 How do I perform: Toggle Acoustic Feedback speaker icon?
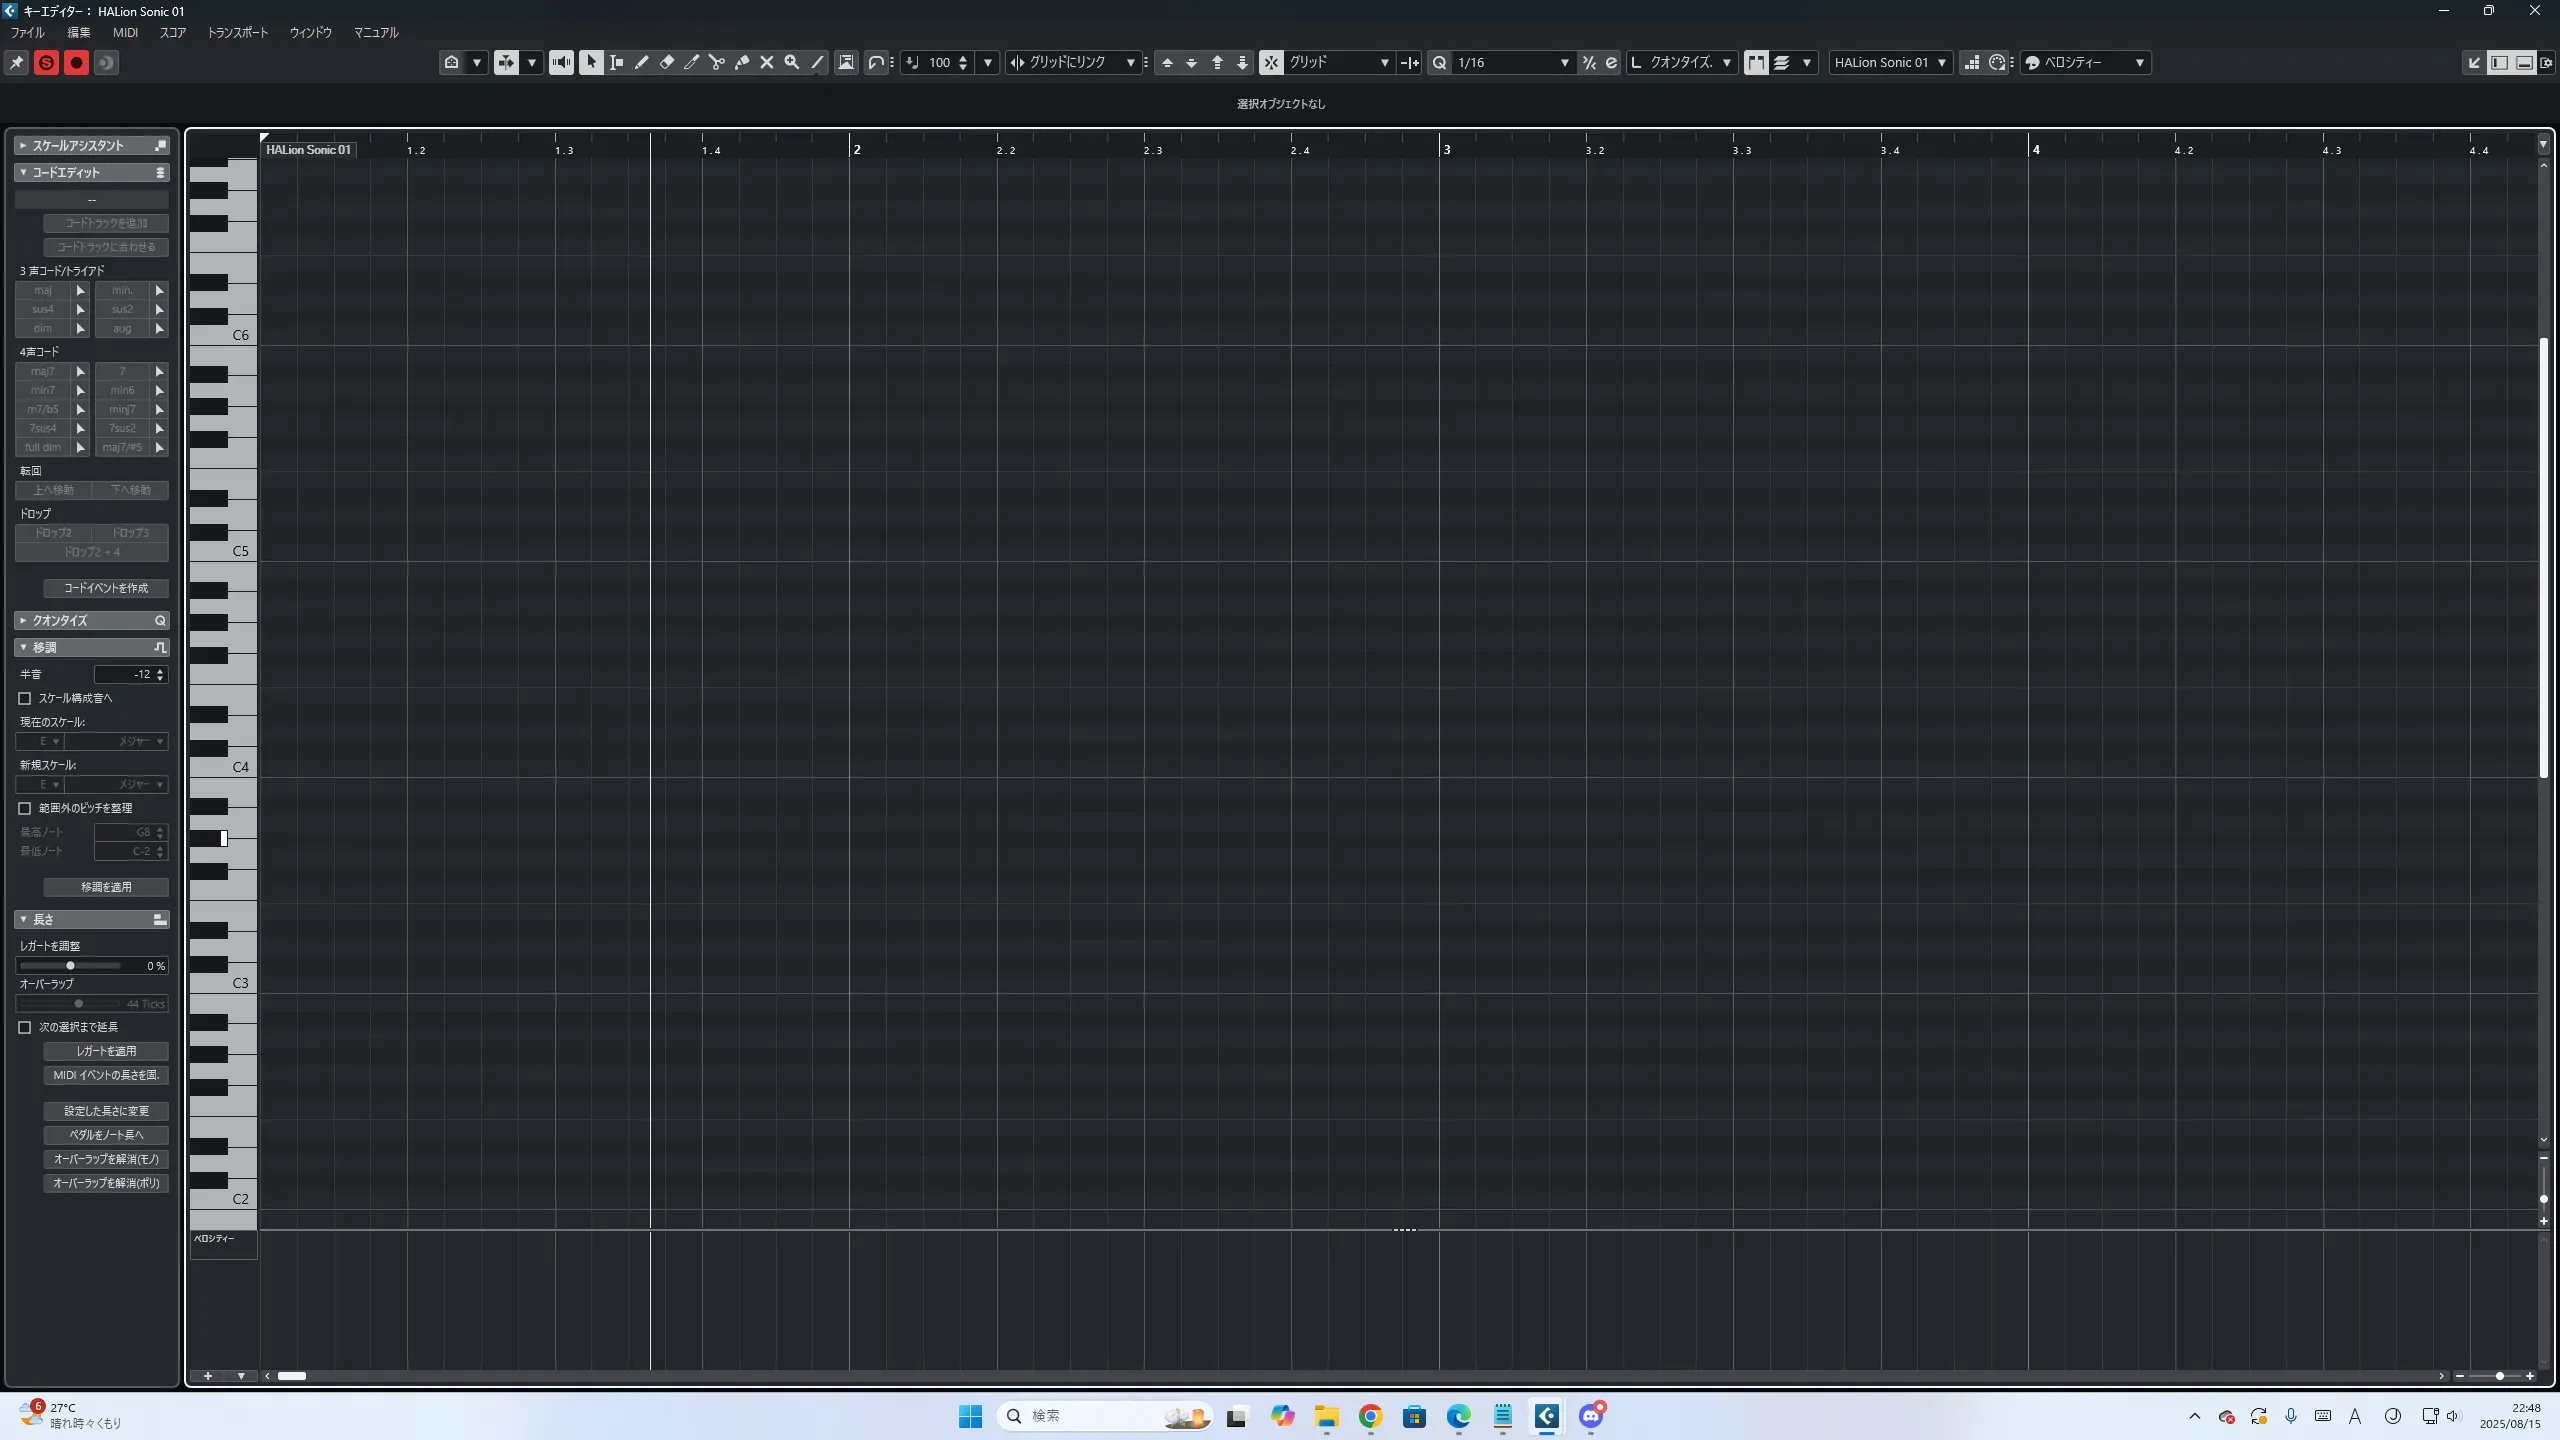(561, 62)
